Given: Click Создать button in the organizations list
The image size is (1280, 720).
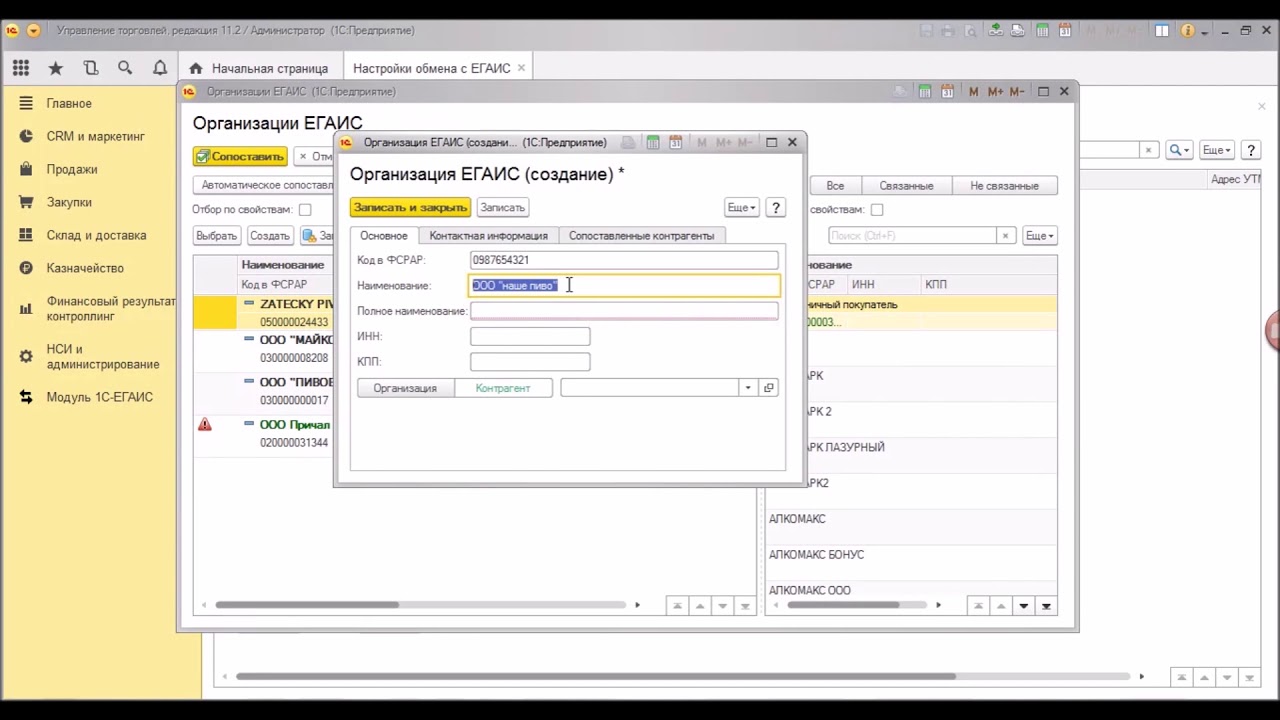Looking at the screenshot, I should coord(269,236).
